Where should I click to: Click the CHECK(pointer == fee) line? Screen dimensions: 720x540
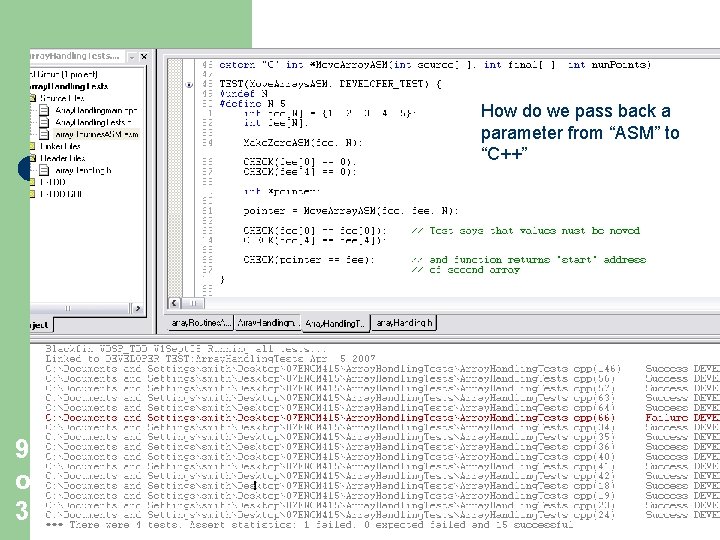click(x=309, y=259)
